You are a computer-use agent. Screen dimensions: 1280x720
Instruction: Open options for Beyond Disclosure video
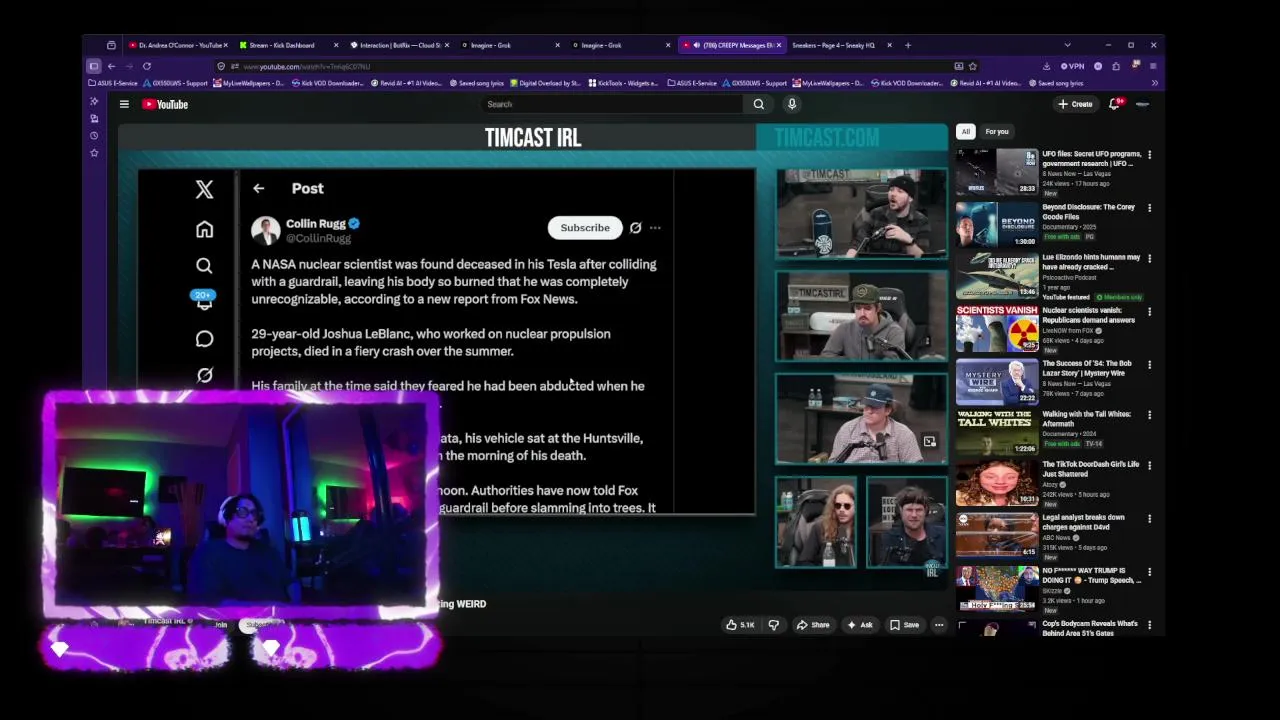point(1149,208)
